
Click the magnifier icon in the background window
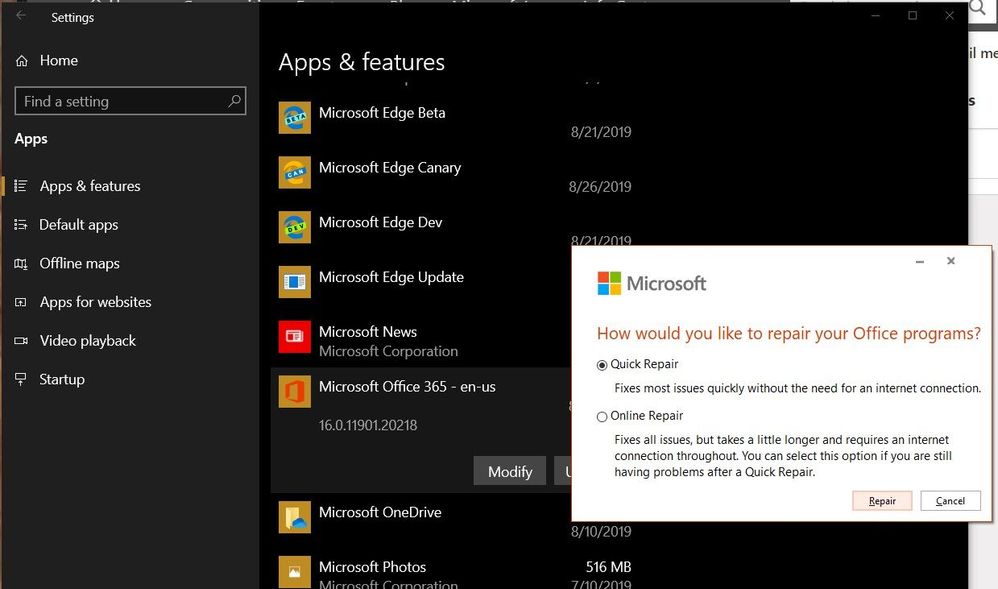[x=978, y=8]
